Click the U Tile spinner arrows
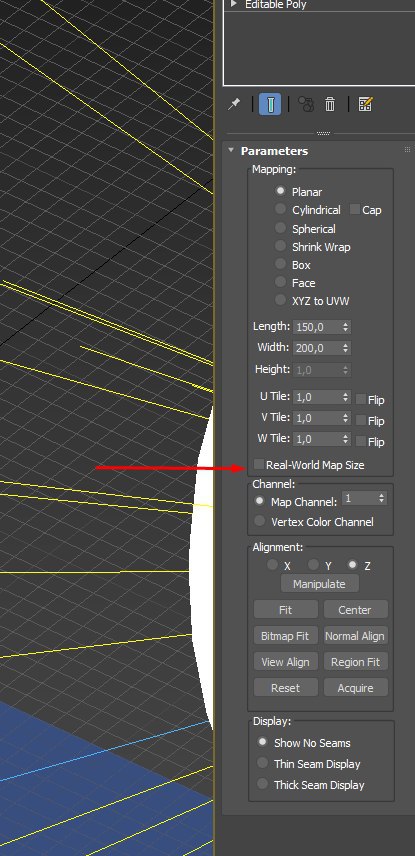This screenshot has height=856, width=415. (346, 397)
